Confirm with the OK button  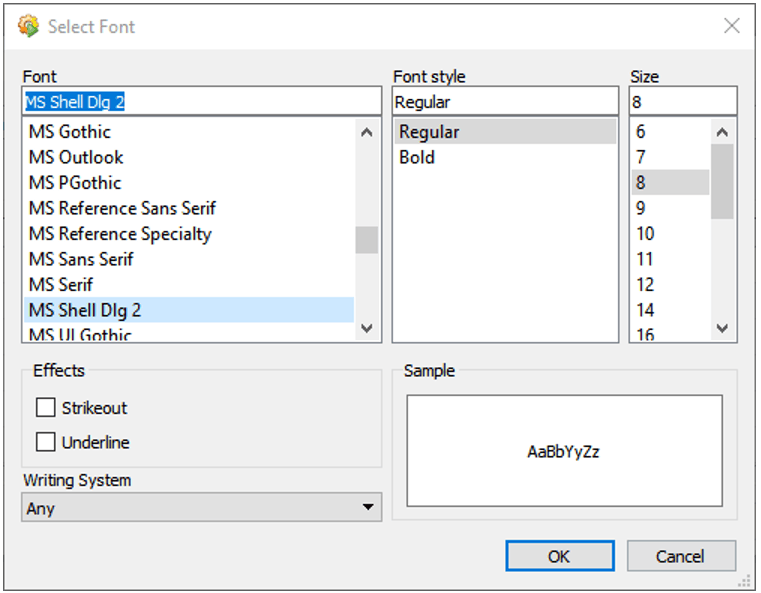(x=560, y=556)
